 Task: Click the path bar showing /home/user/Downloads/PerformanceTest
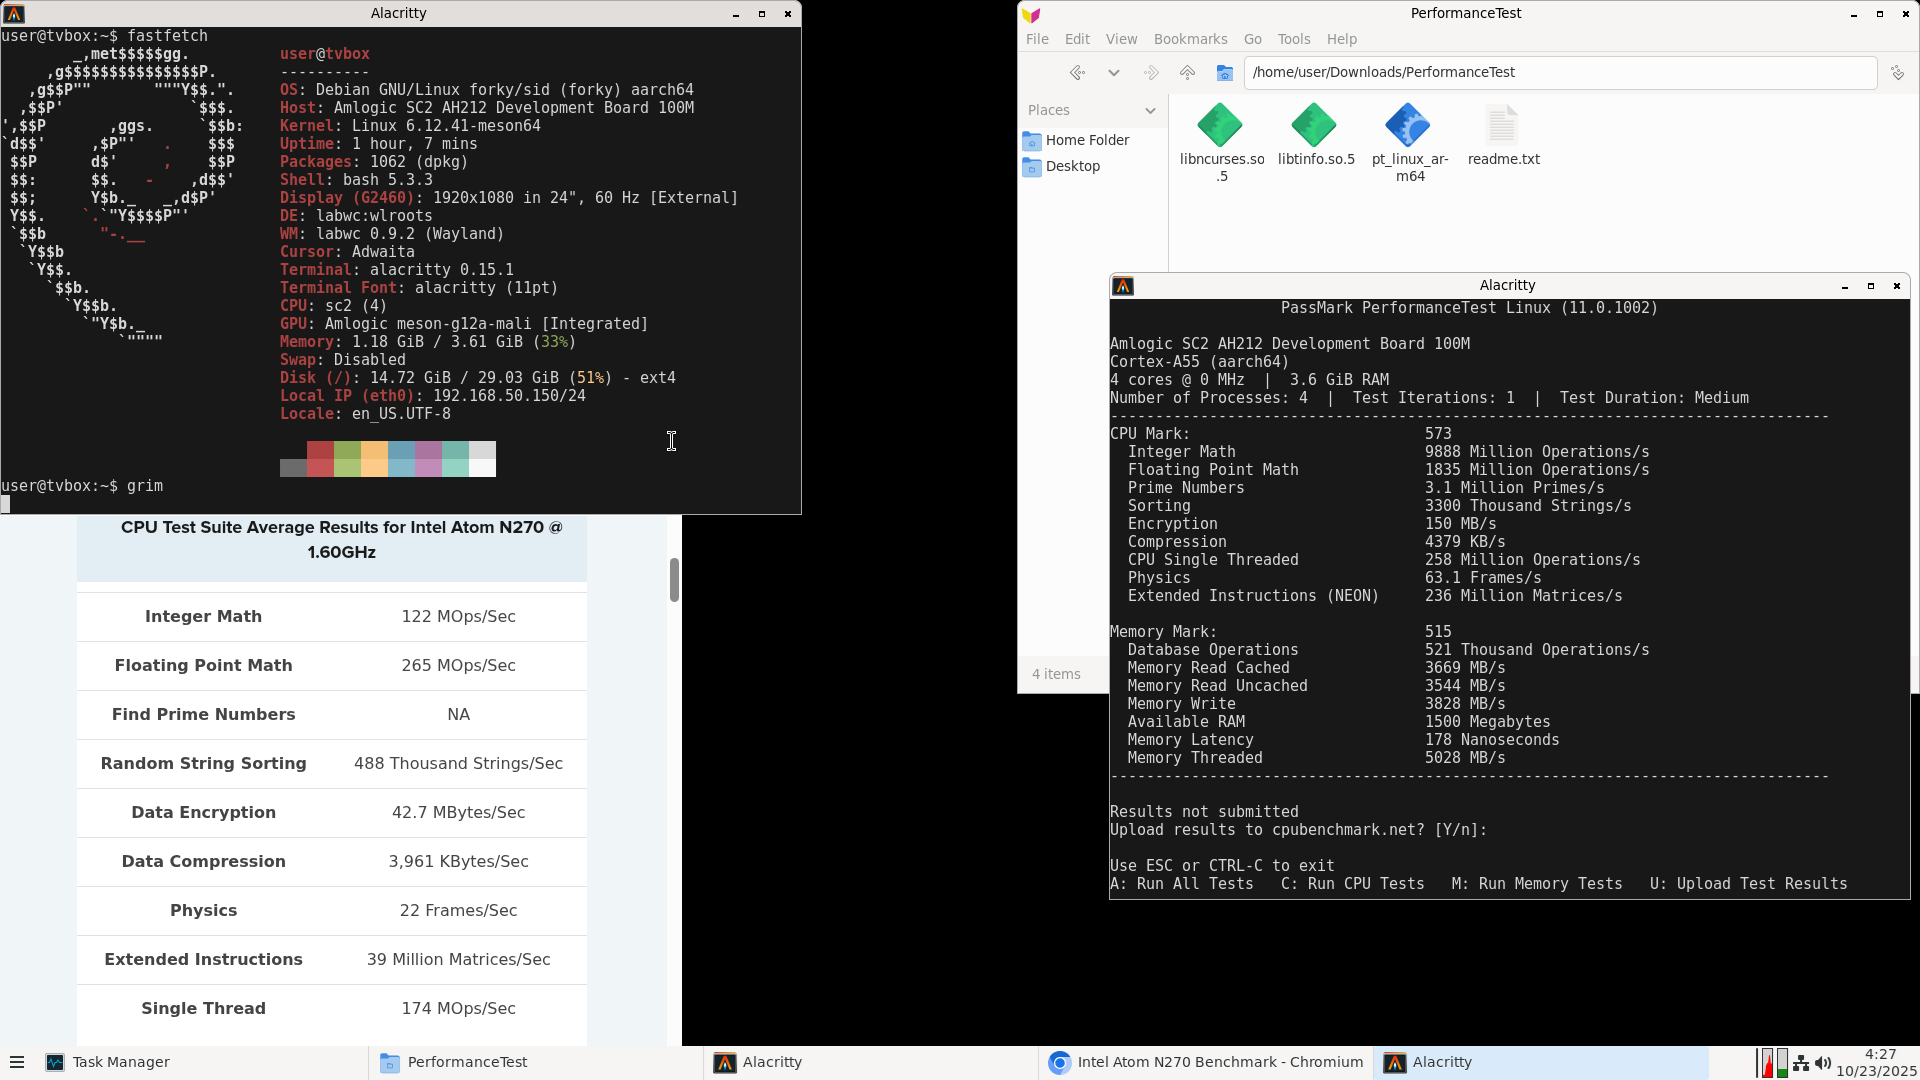click(x=1558, y=72)
